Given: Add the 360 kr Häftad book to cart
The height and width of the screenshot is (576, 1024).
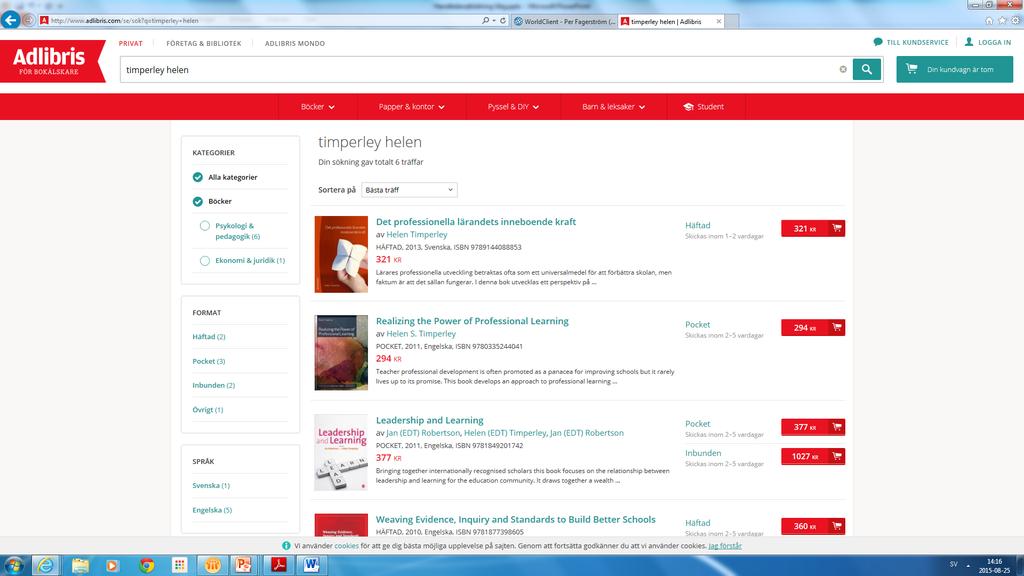Looking at the screenshot, I should pos(813,526).
